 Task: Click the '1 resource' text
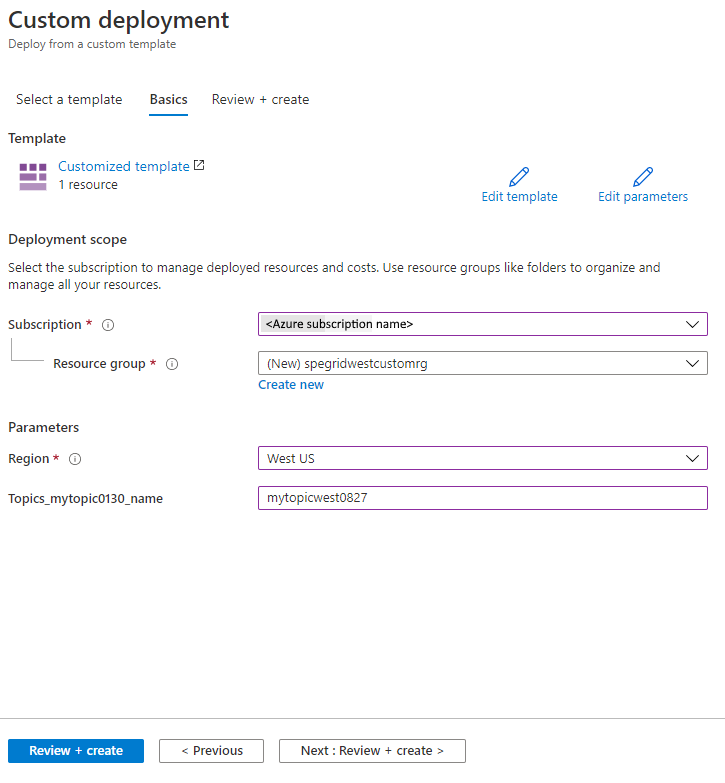[x=88, y=185]
